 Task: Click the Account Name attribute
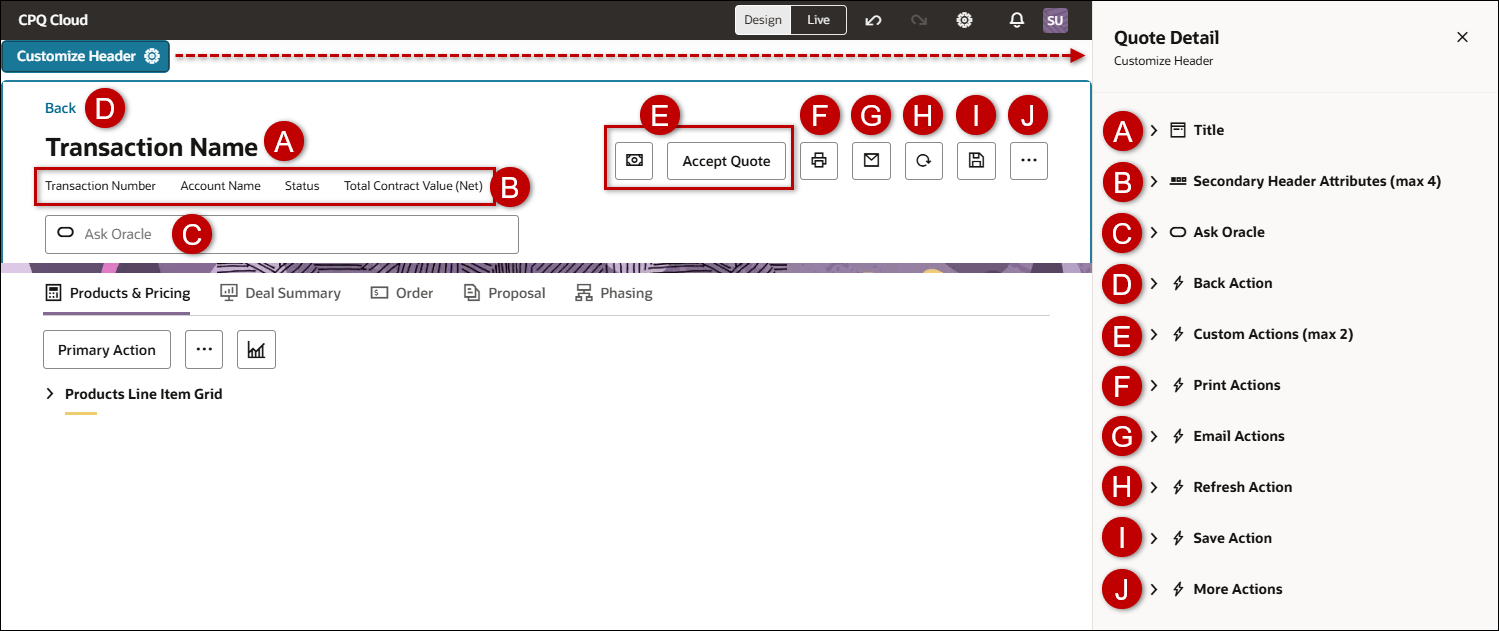coord(220,186)
